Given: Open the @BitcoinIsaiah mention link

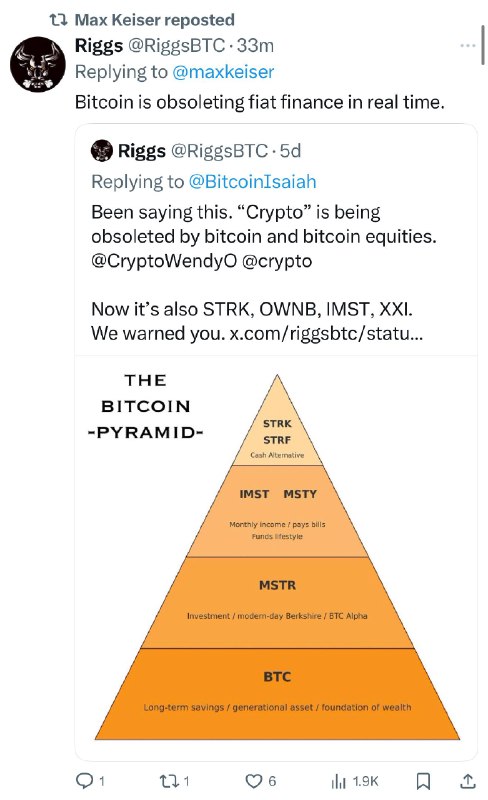Looking at the screenshot, I should pyautogui.click(x=253, y=182).
